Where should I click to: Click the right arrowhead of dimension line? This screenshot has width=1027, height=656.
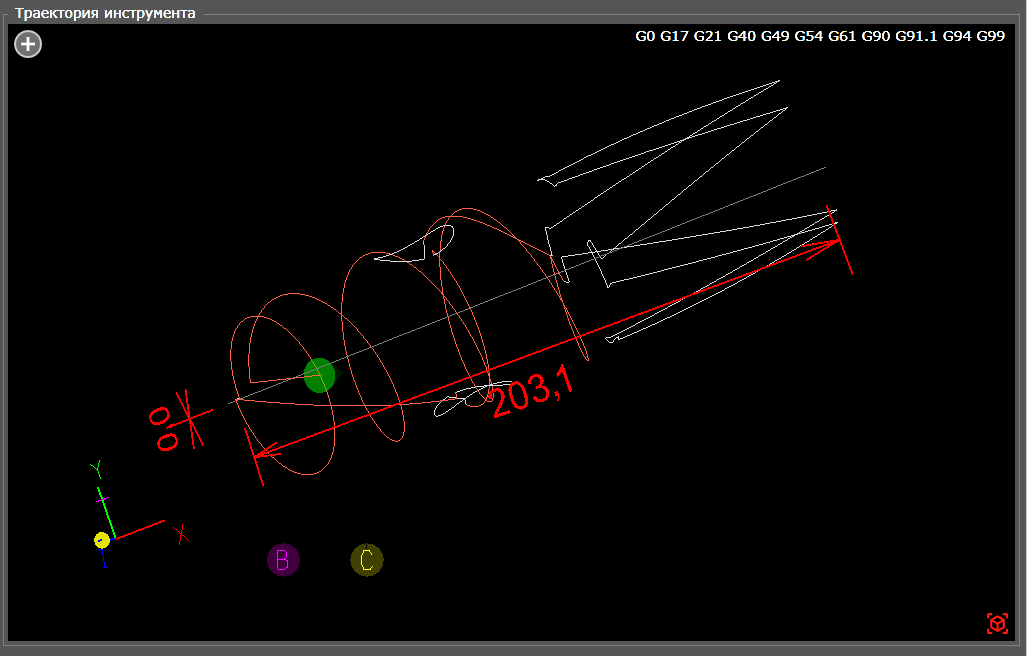[825, 245]
